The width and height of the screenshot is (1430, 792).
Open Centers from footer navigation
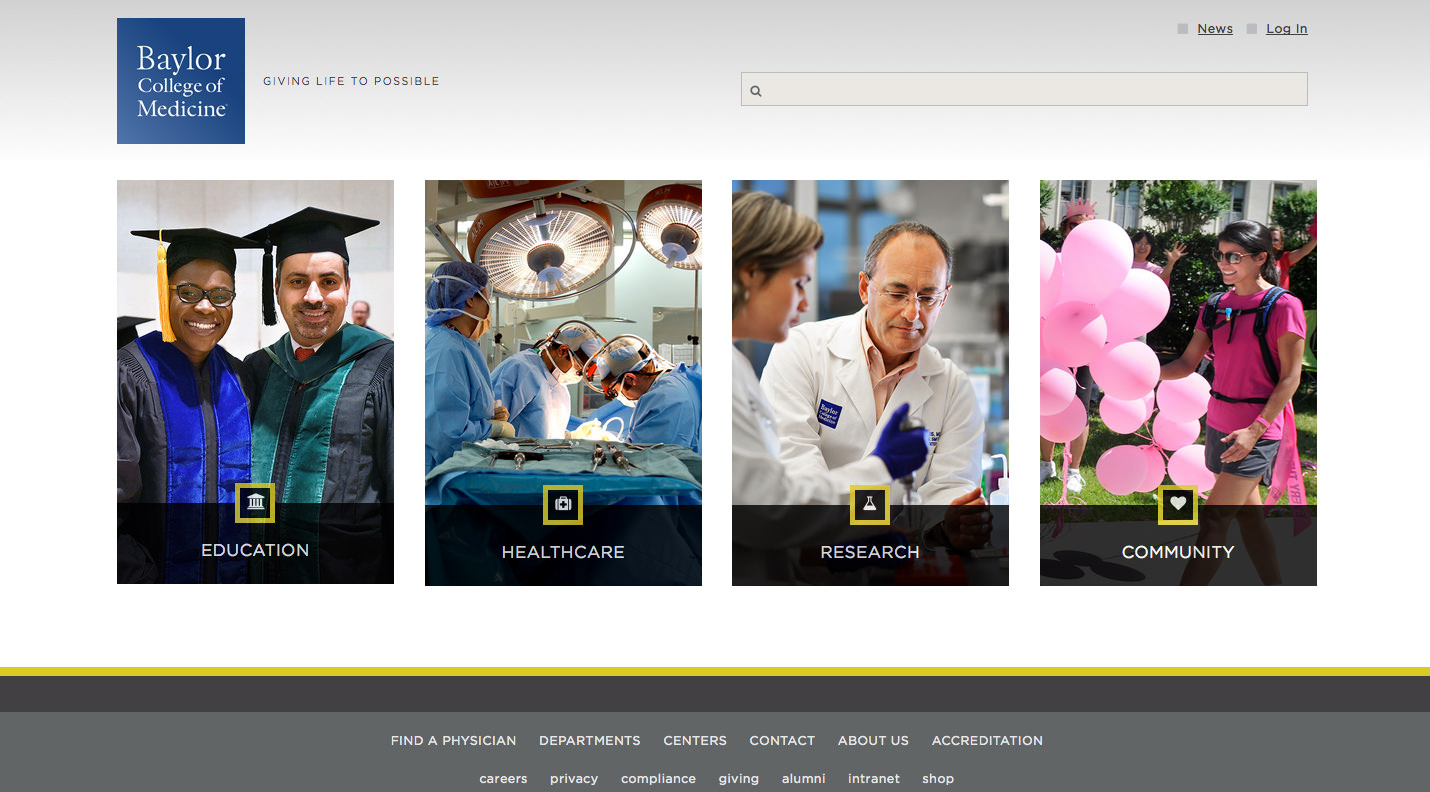pos(695,741)
